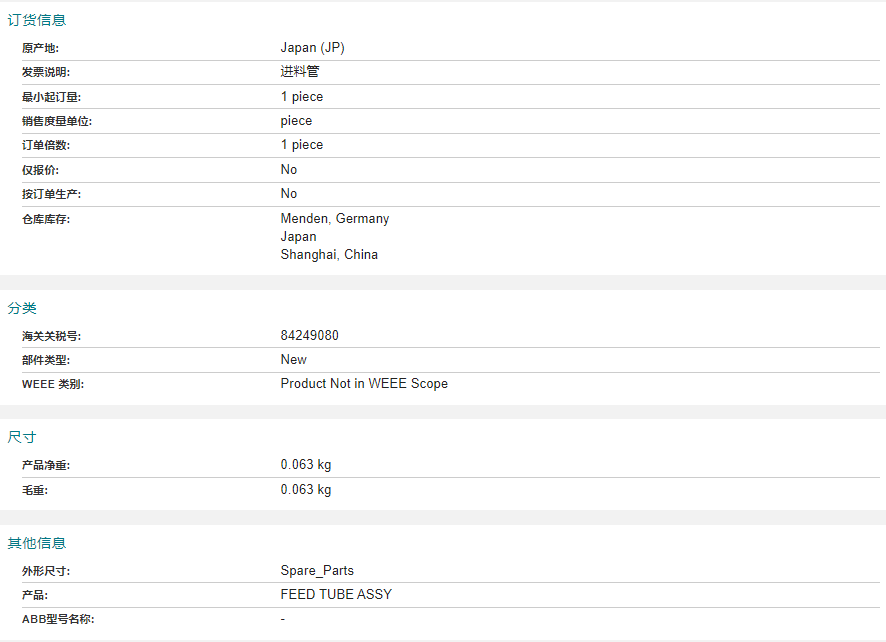Select Menden, Germany warehouse entry
The width and height of the screenshot is (886, 642).
(x=335, y=219)
